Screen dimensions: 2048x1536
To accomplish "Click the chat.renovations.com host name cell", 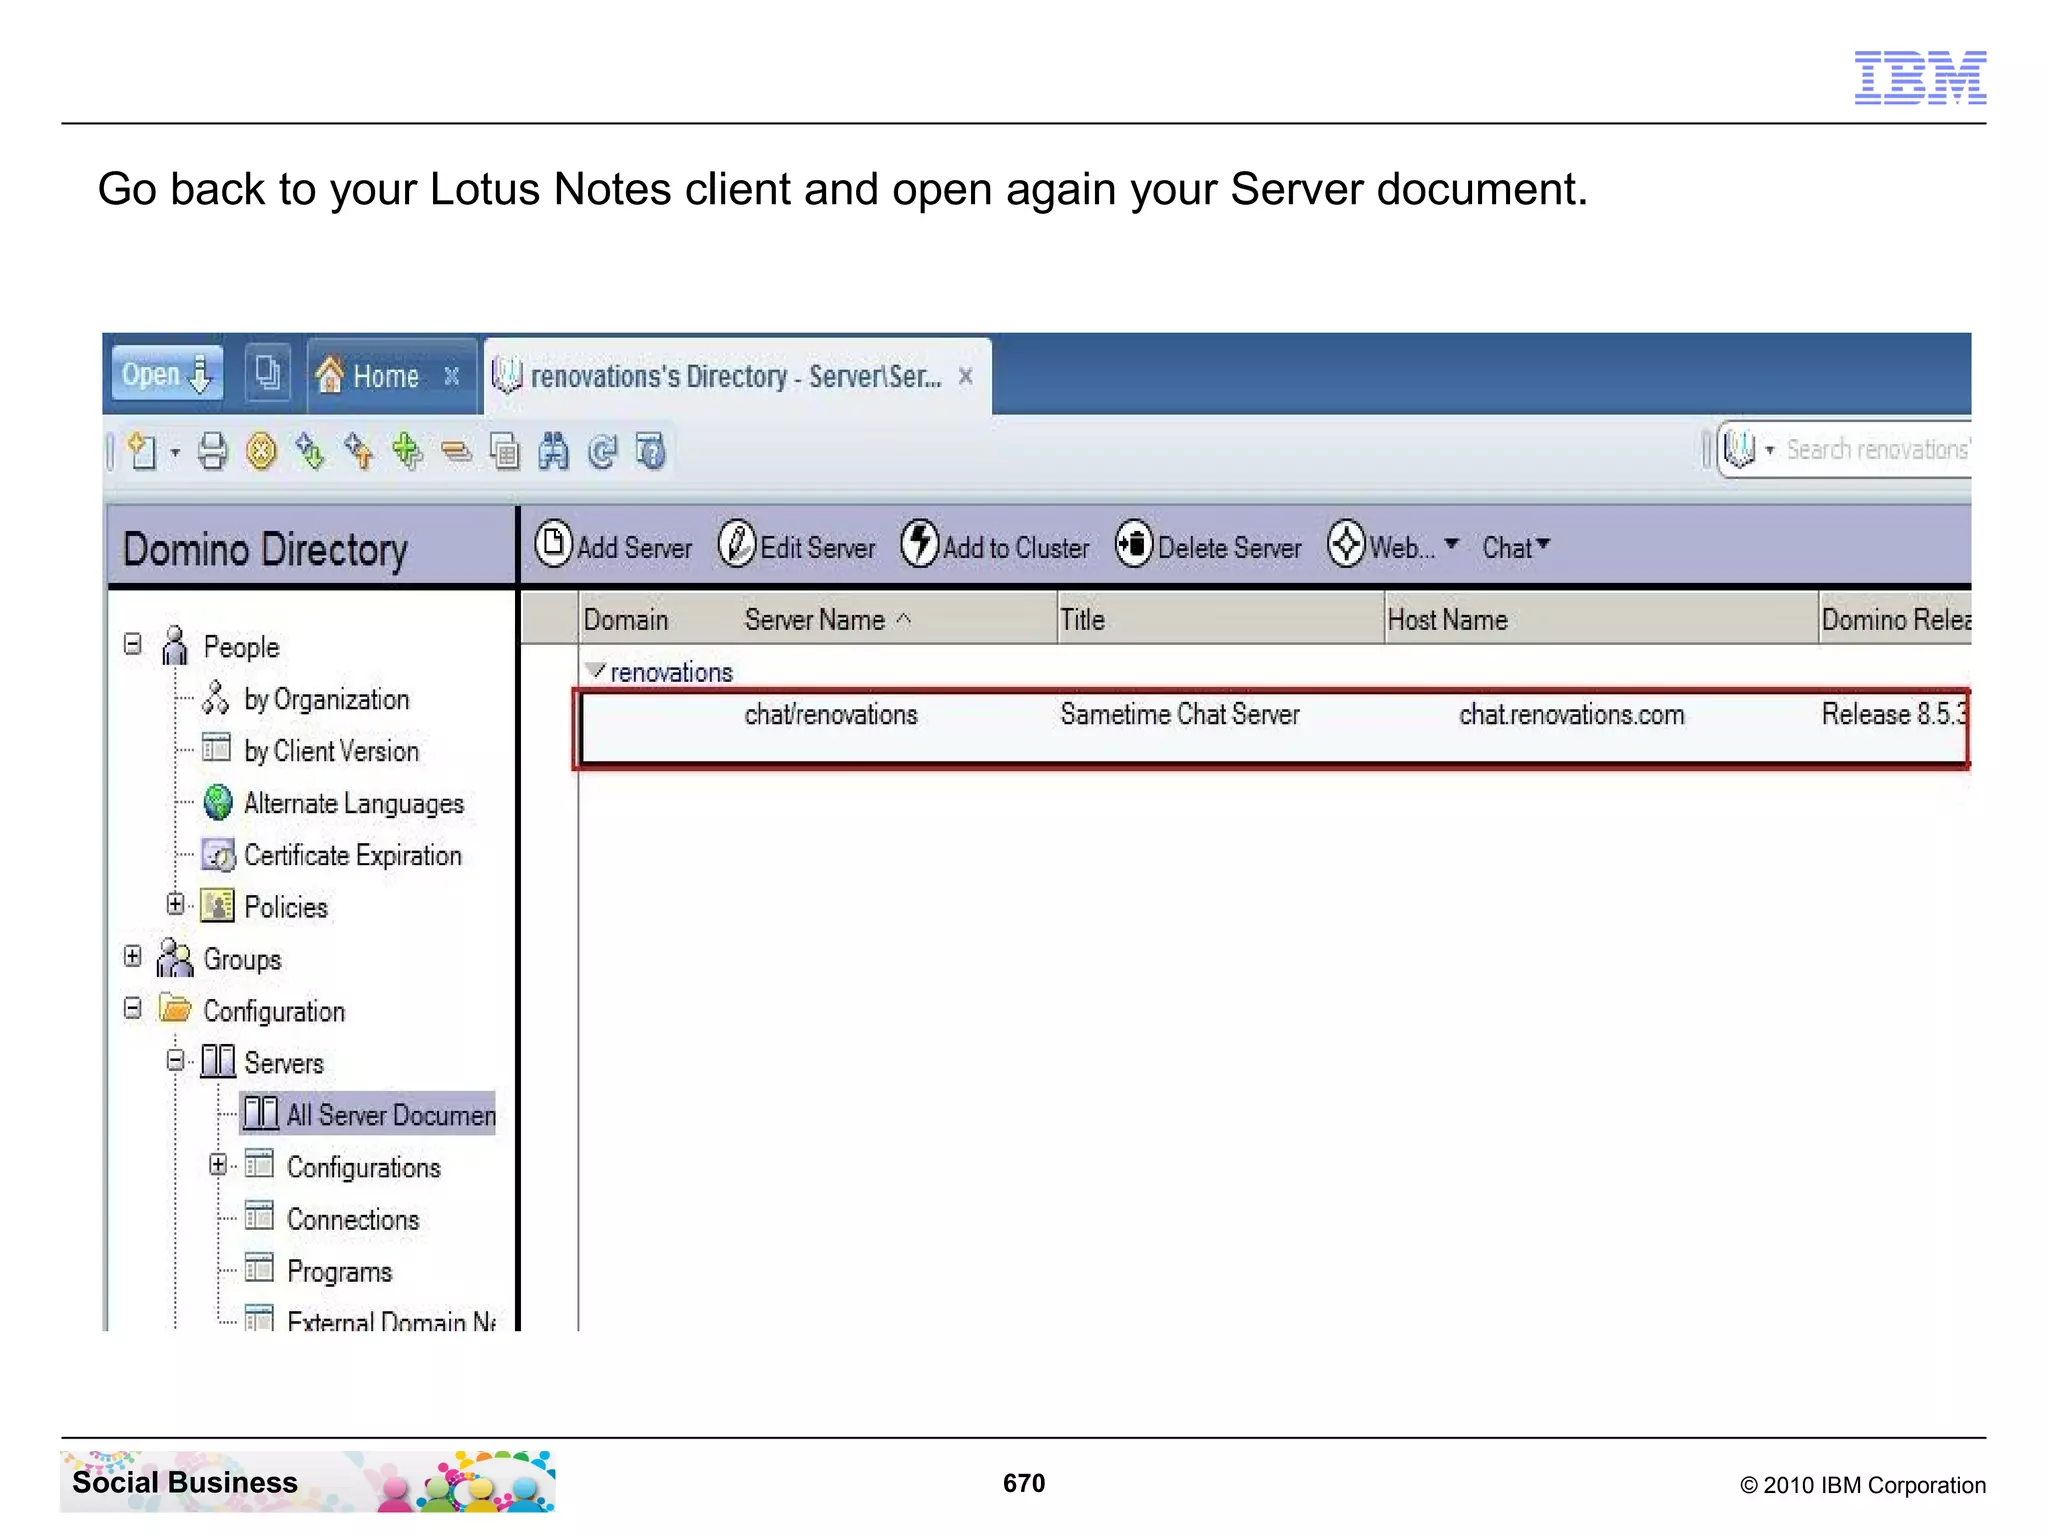I will click(1571, 715).
